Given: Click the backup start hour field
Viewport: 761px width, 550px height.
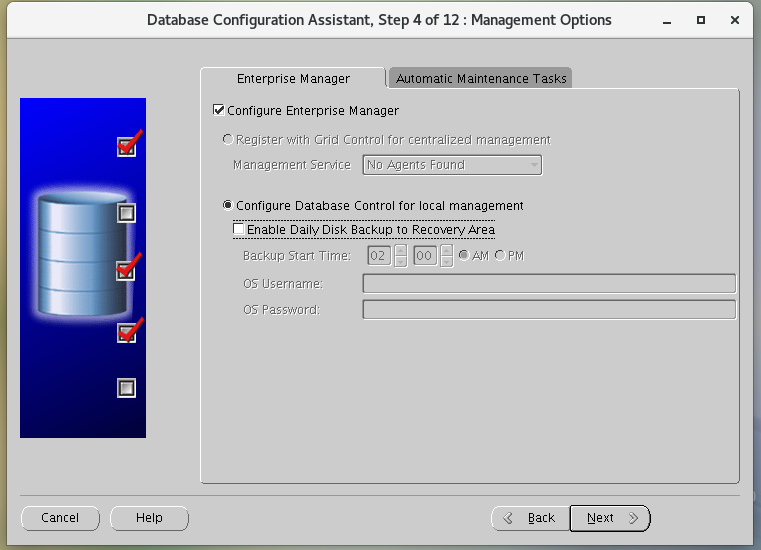Looking at the screenshot, I should tap(379, 256).
